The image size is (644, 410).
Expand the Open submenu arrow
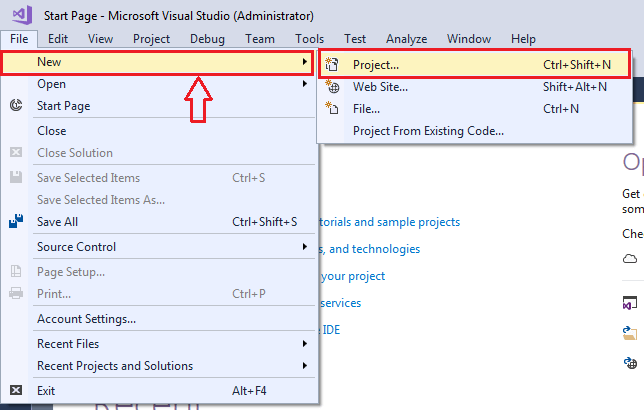coord(305,84)
